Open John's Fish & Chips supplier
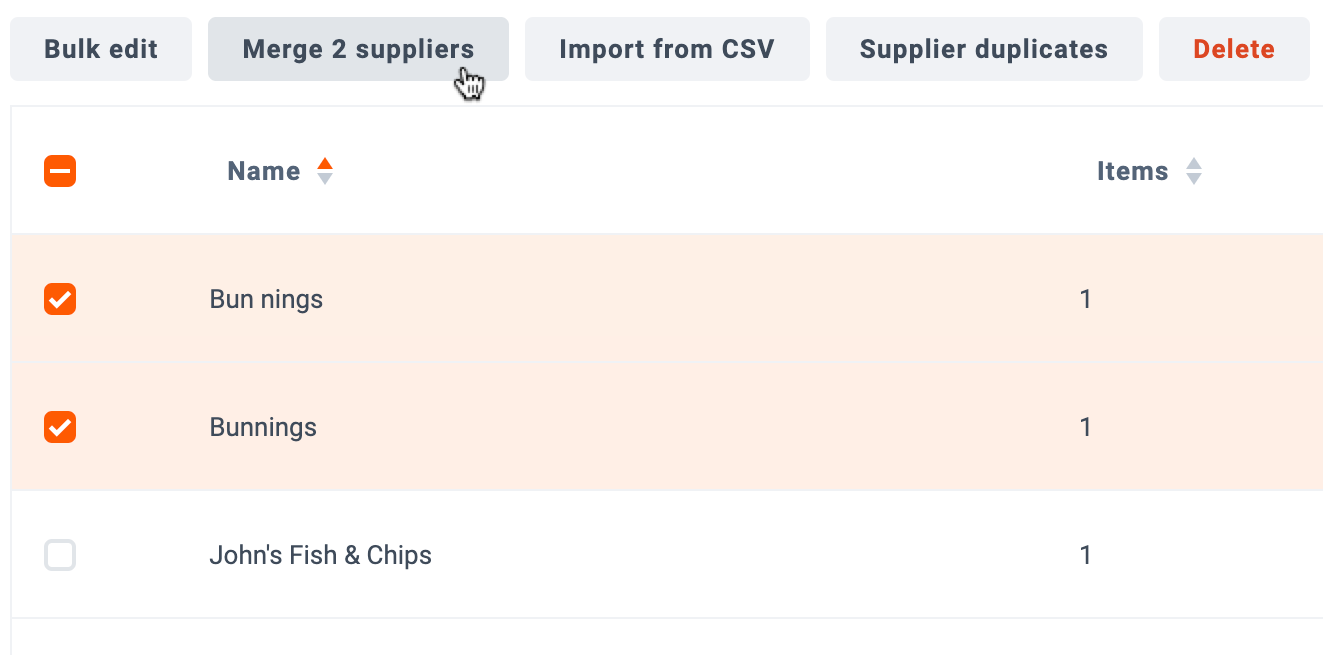Image resolution: width=1323 pixels, height=655 pixels. point(320,555)
